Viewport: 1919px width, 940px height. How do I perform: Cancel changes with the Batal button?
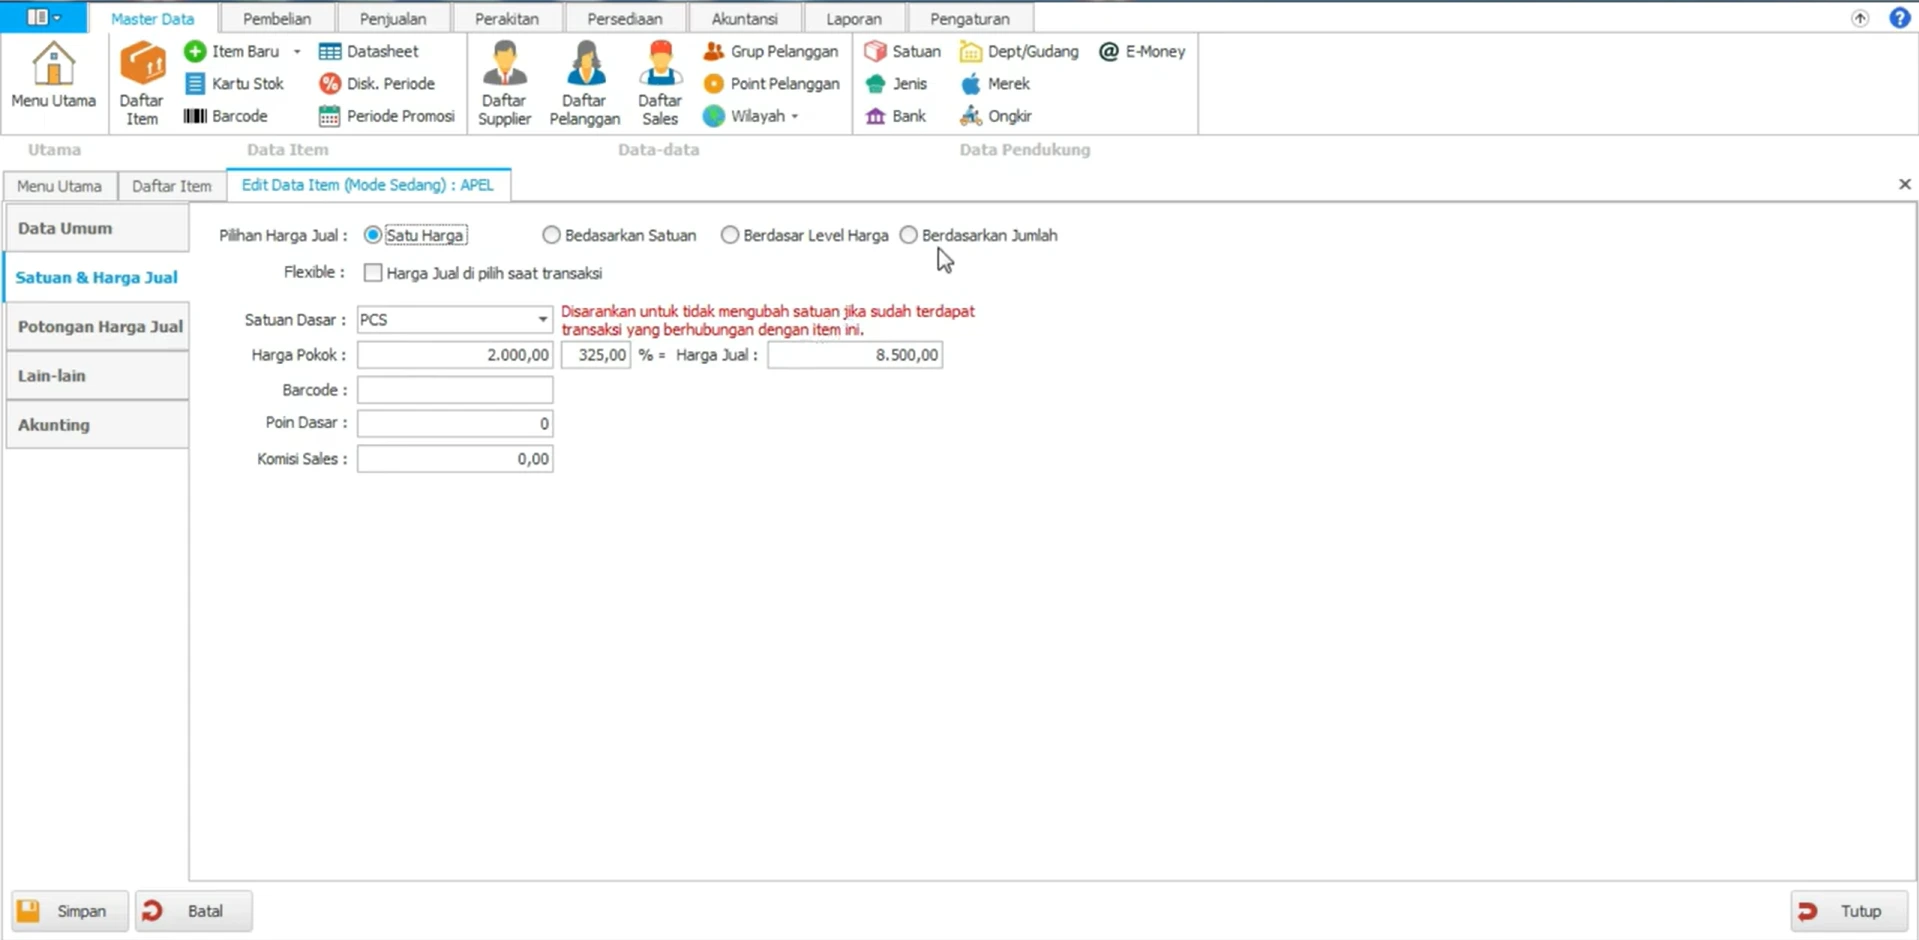[x=194, y=911]
